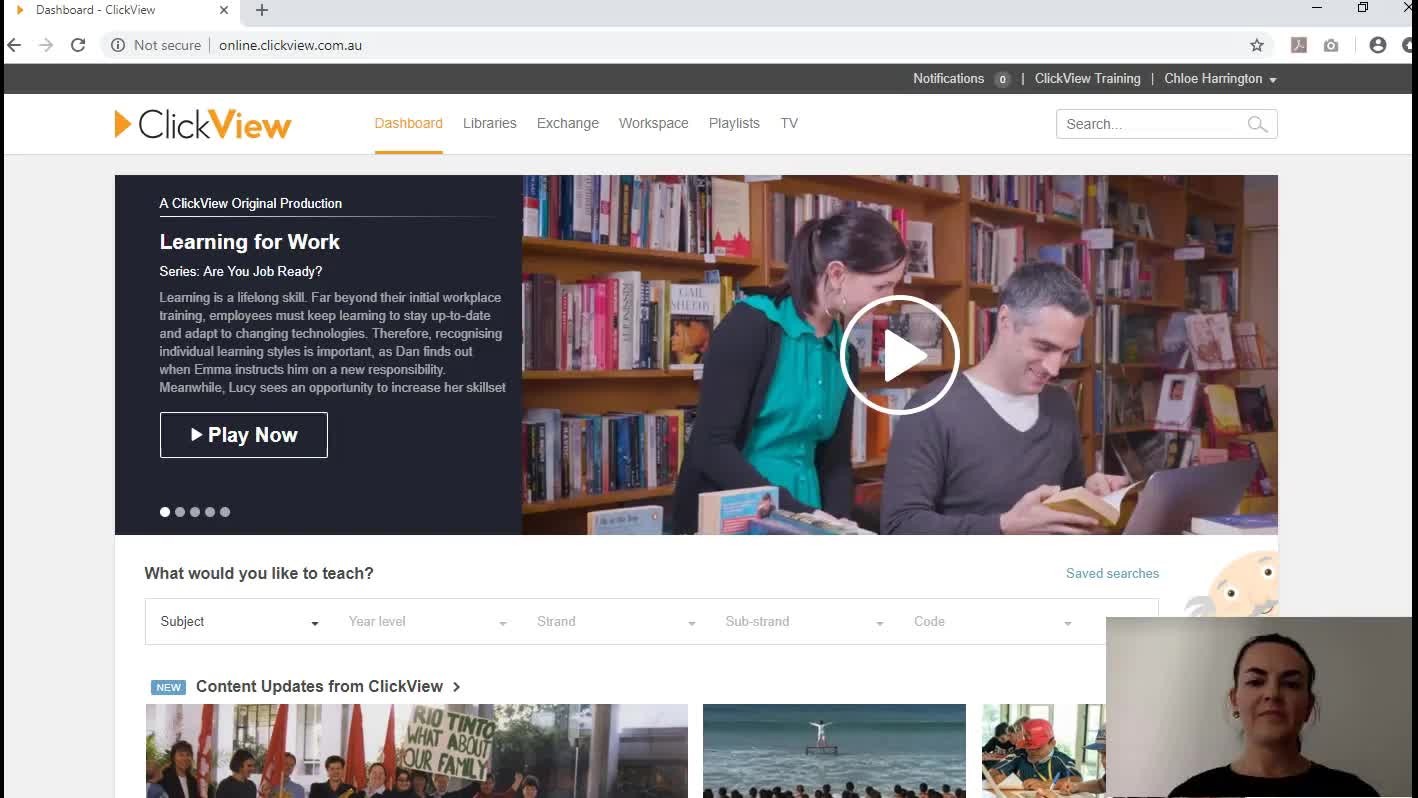Click the Not secure site info icon

point(118,45)
